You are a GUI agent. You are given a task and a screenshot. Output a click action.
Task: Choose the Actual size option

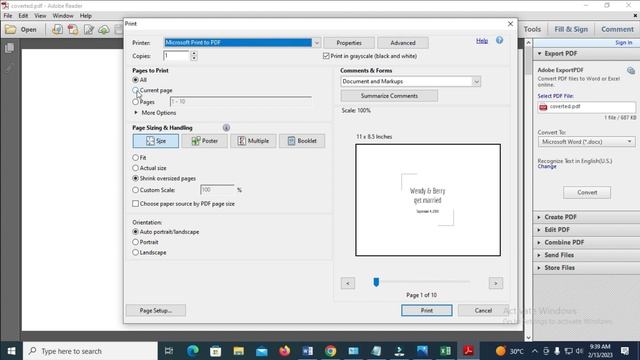point(136,168)
